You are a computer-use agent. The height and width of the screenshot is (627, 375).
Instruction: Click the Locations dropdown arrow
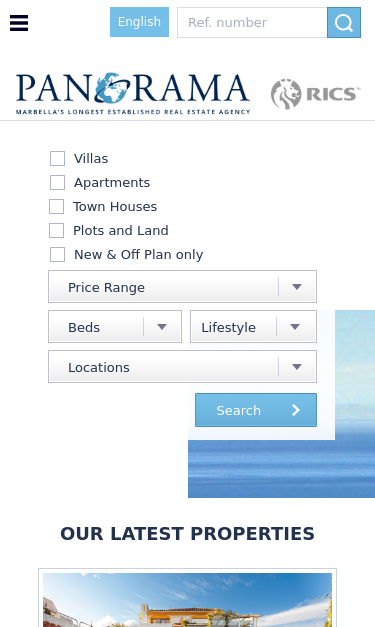pyautogui.click(x=297, y=367)
